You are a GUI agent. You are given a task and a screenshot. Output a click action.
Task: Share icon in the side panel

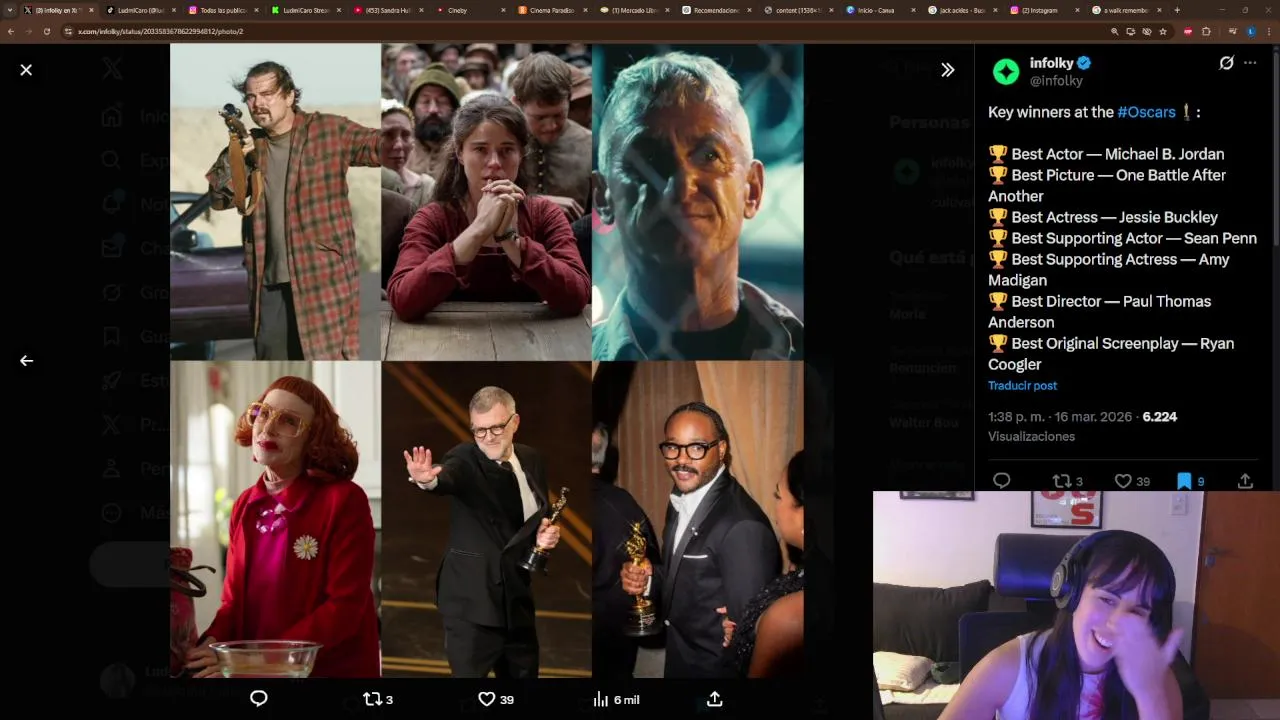pyautogui.click(x=1245, y=481)
